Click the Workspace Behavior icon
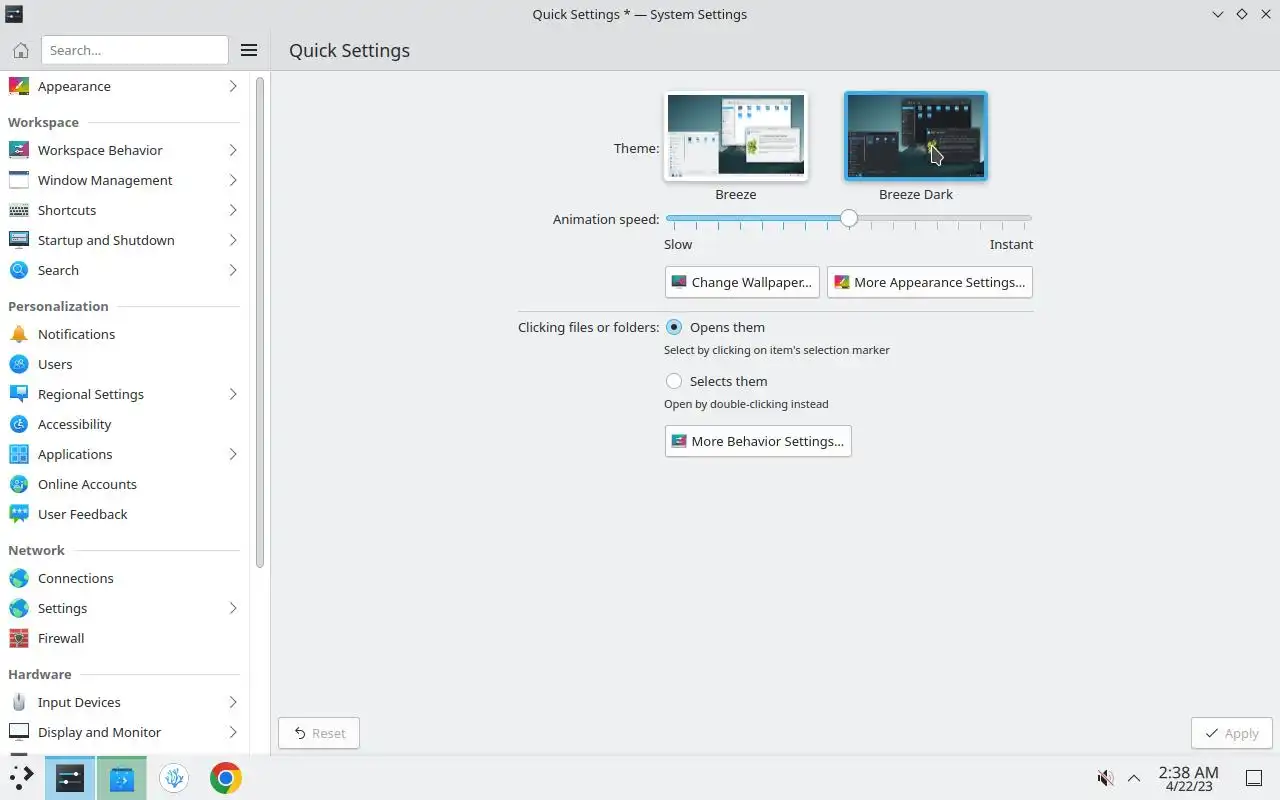 pos(18,150)
